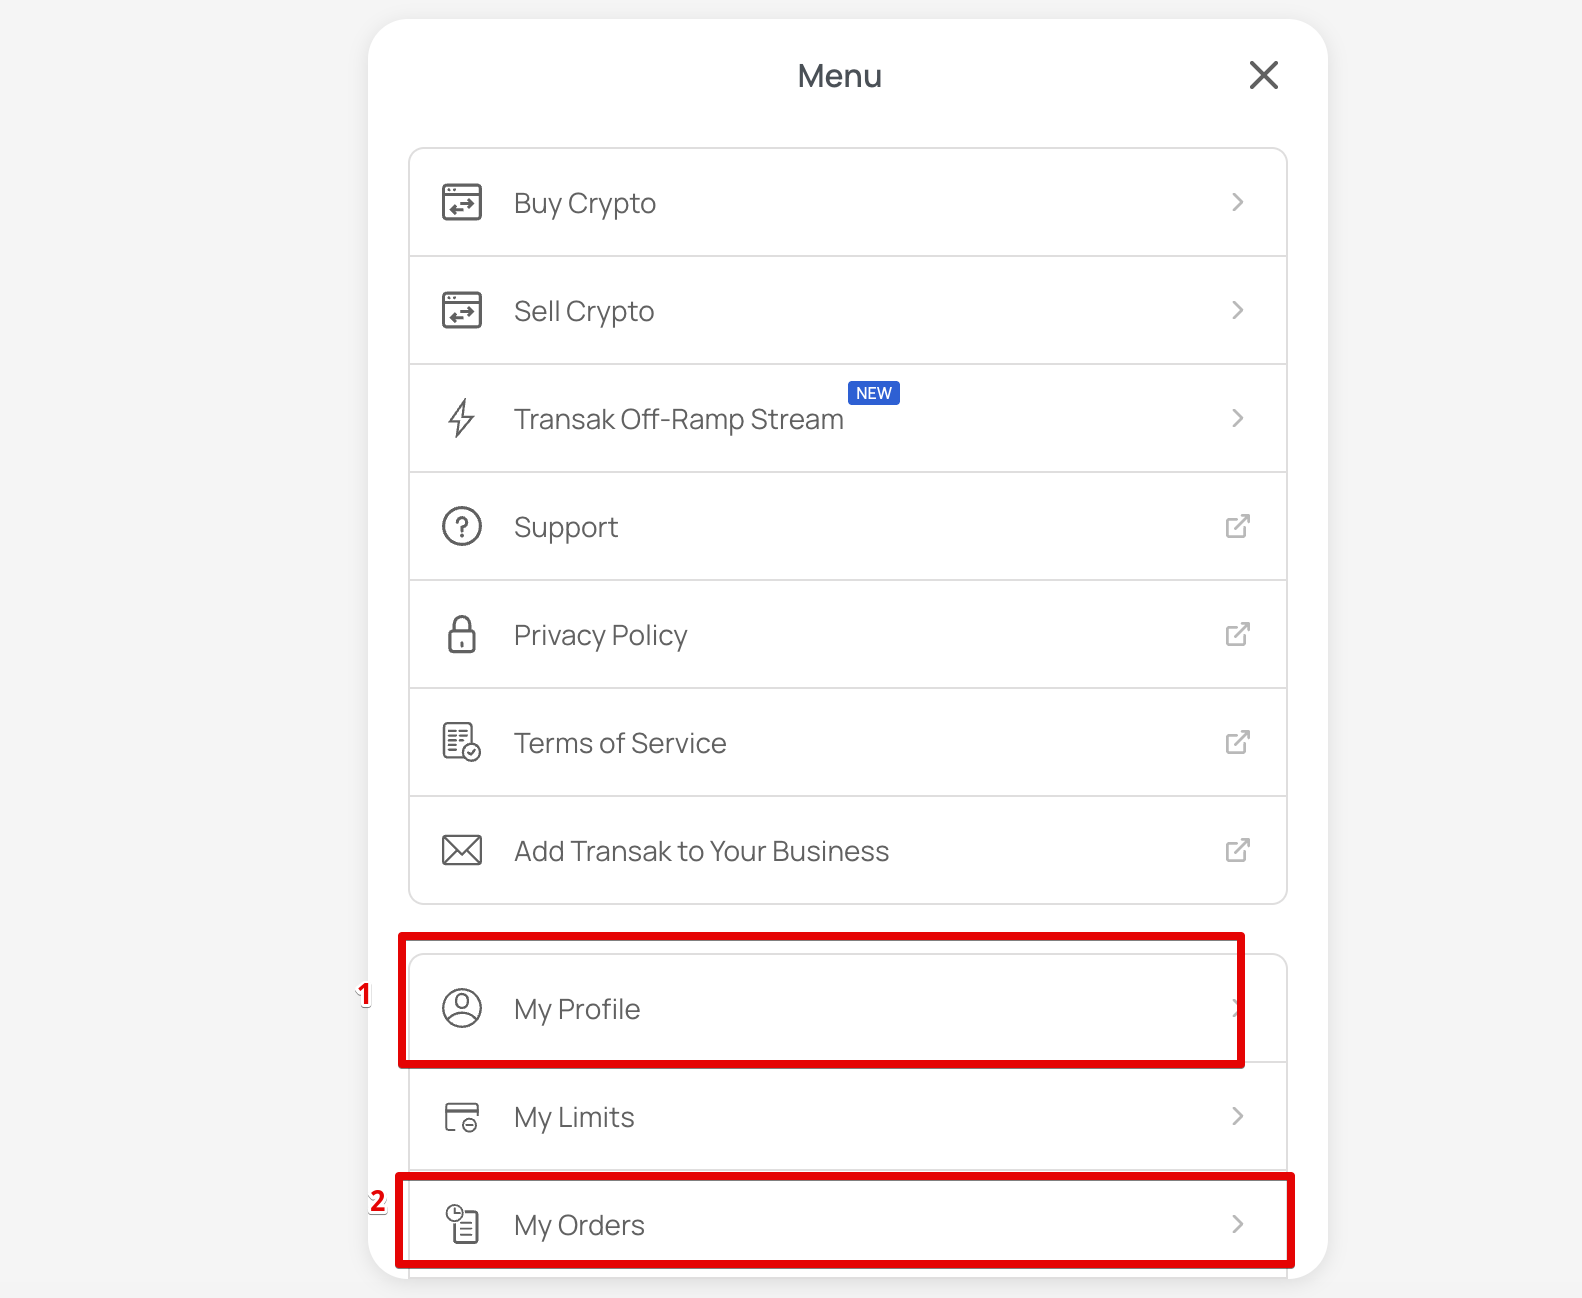This screenshot has height=1298, width=1582.
Task: Click the My Limits card icon
Action: tap(462, 1116)
